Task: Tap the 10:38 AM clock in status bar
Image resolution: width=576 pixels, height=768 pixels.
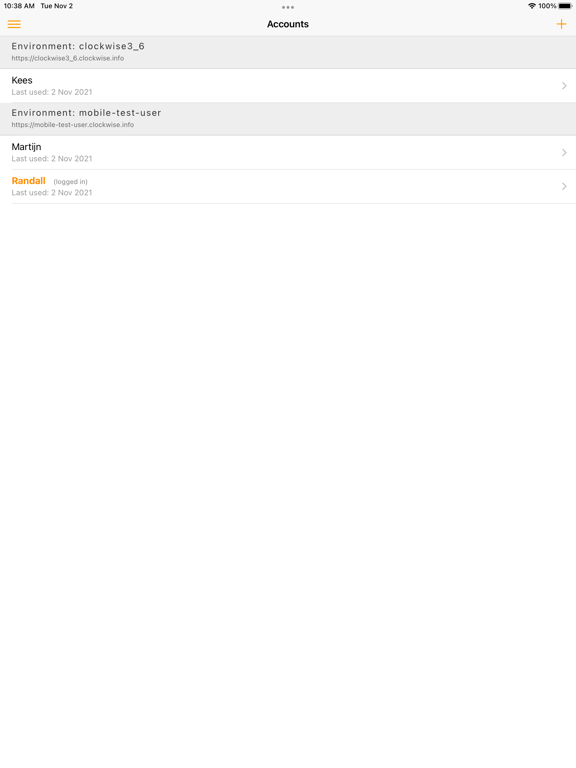Action: pos(19,6)
